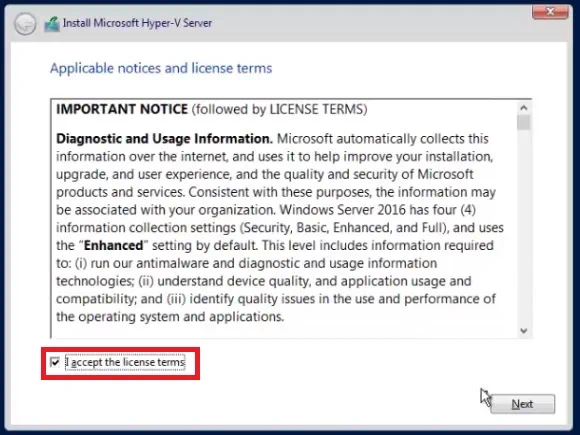Uncheck the accept license terms checkbox
580x435 pixels.
click(x=55, y=362)
